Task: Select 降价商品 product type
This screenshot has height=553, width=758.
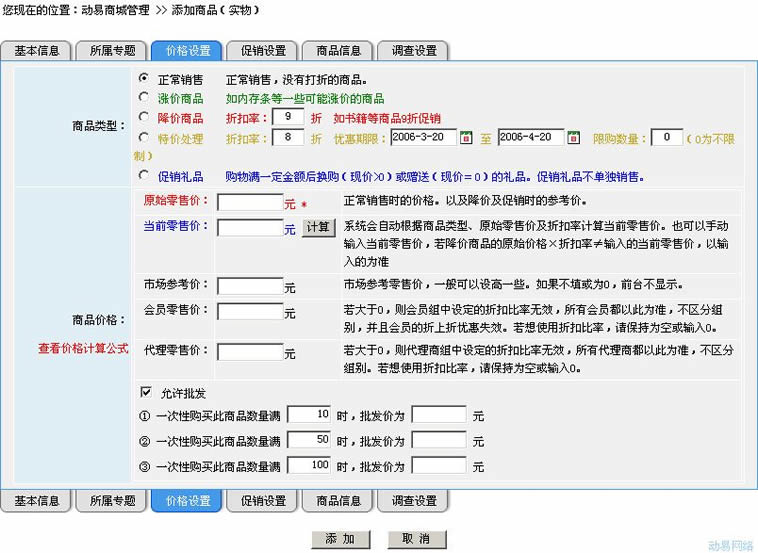Action: coord(144,116)
